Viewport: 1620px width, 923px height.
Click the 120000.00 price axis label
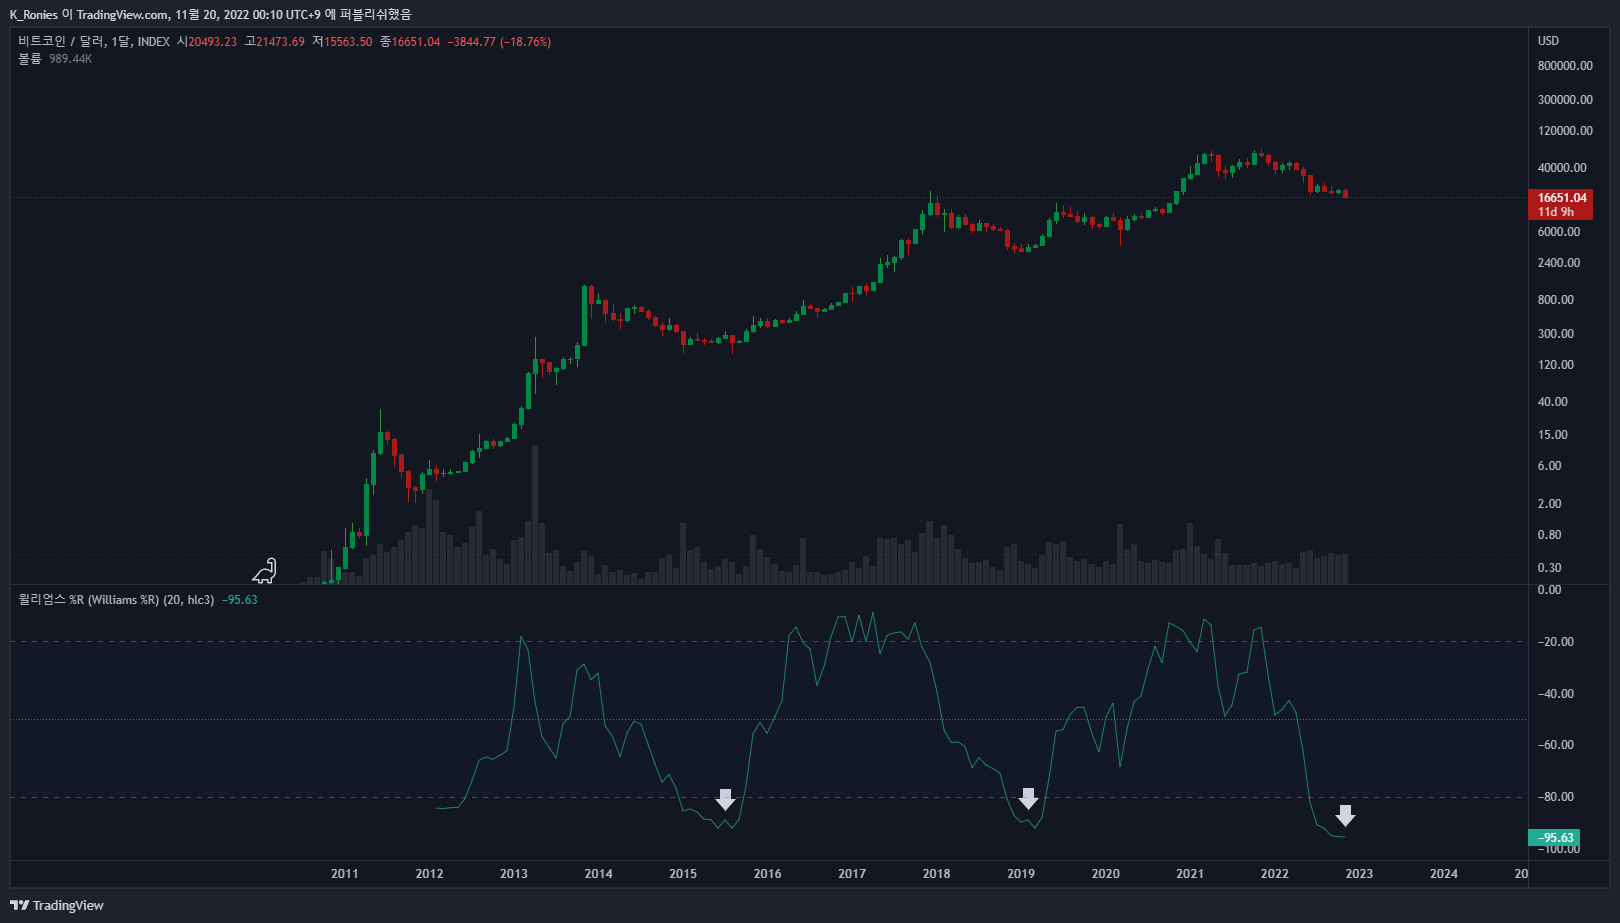(x=1565, y=131)
